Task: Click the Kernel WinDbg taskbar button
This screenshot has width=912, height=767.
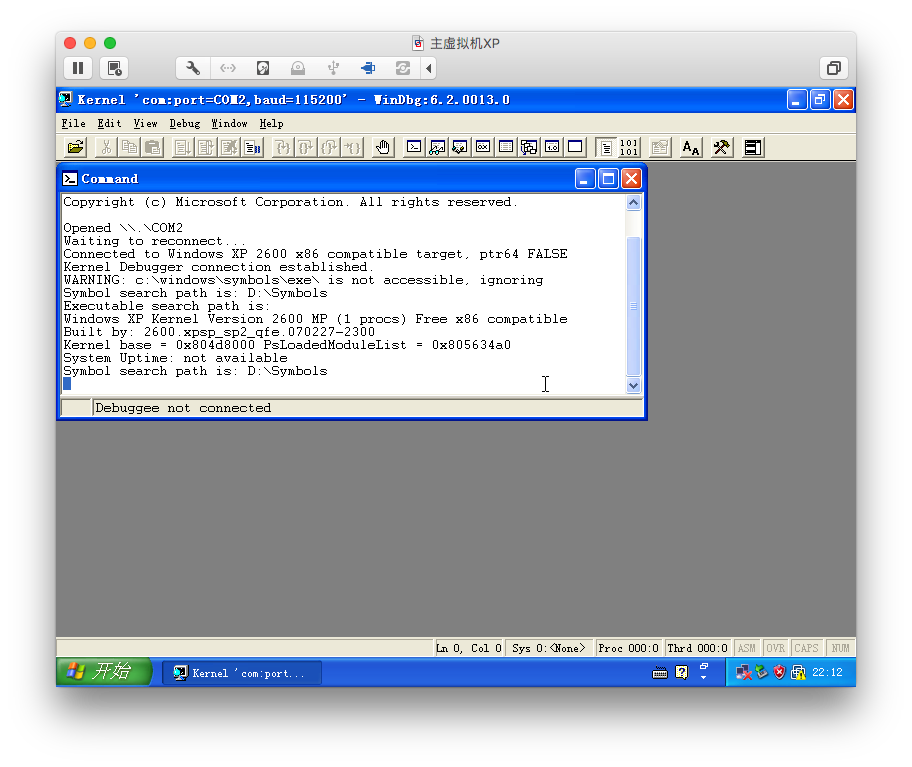Action: (x=241, y=673)
